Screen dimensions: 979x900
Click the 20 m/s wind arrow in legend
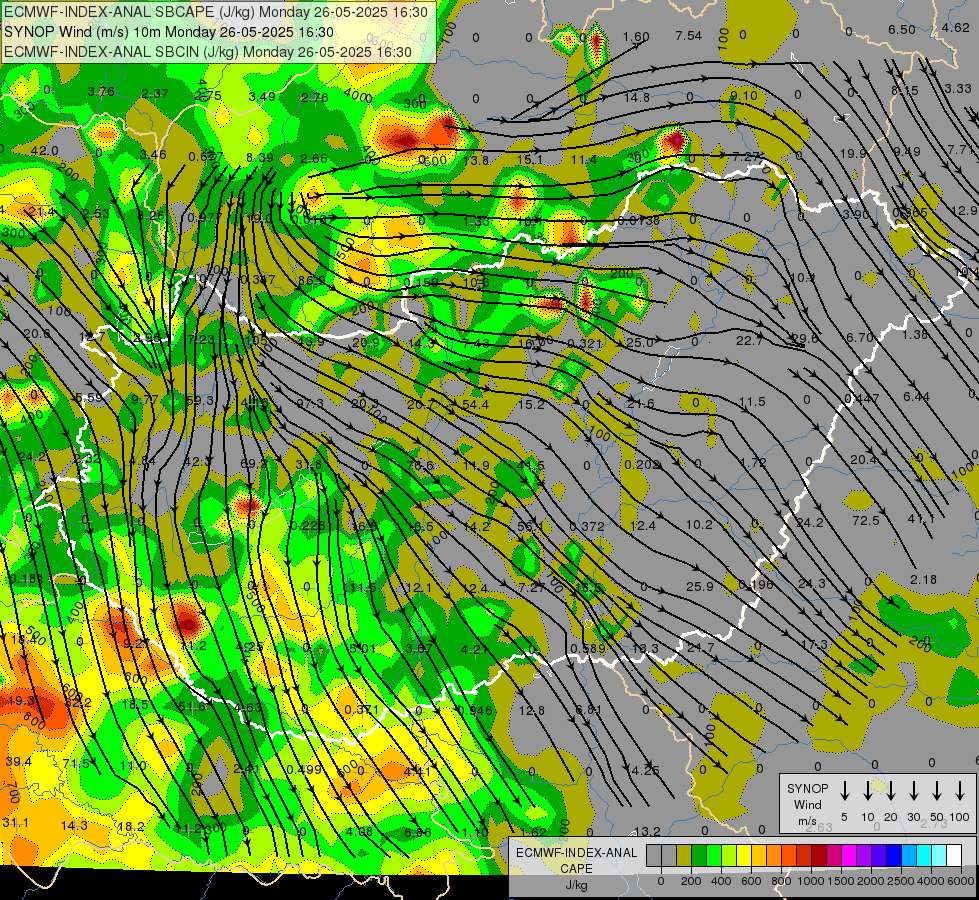pos(890,790)
